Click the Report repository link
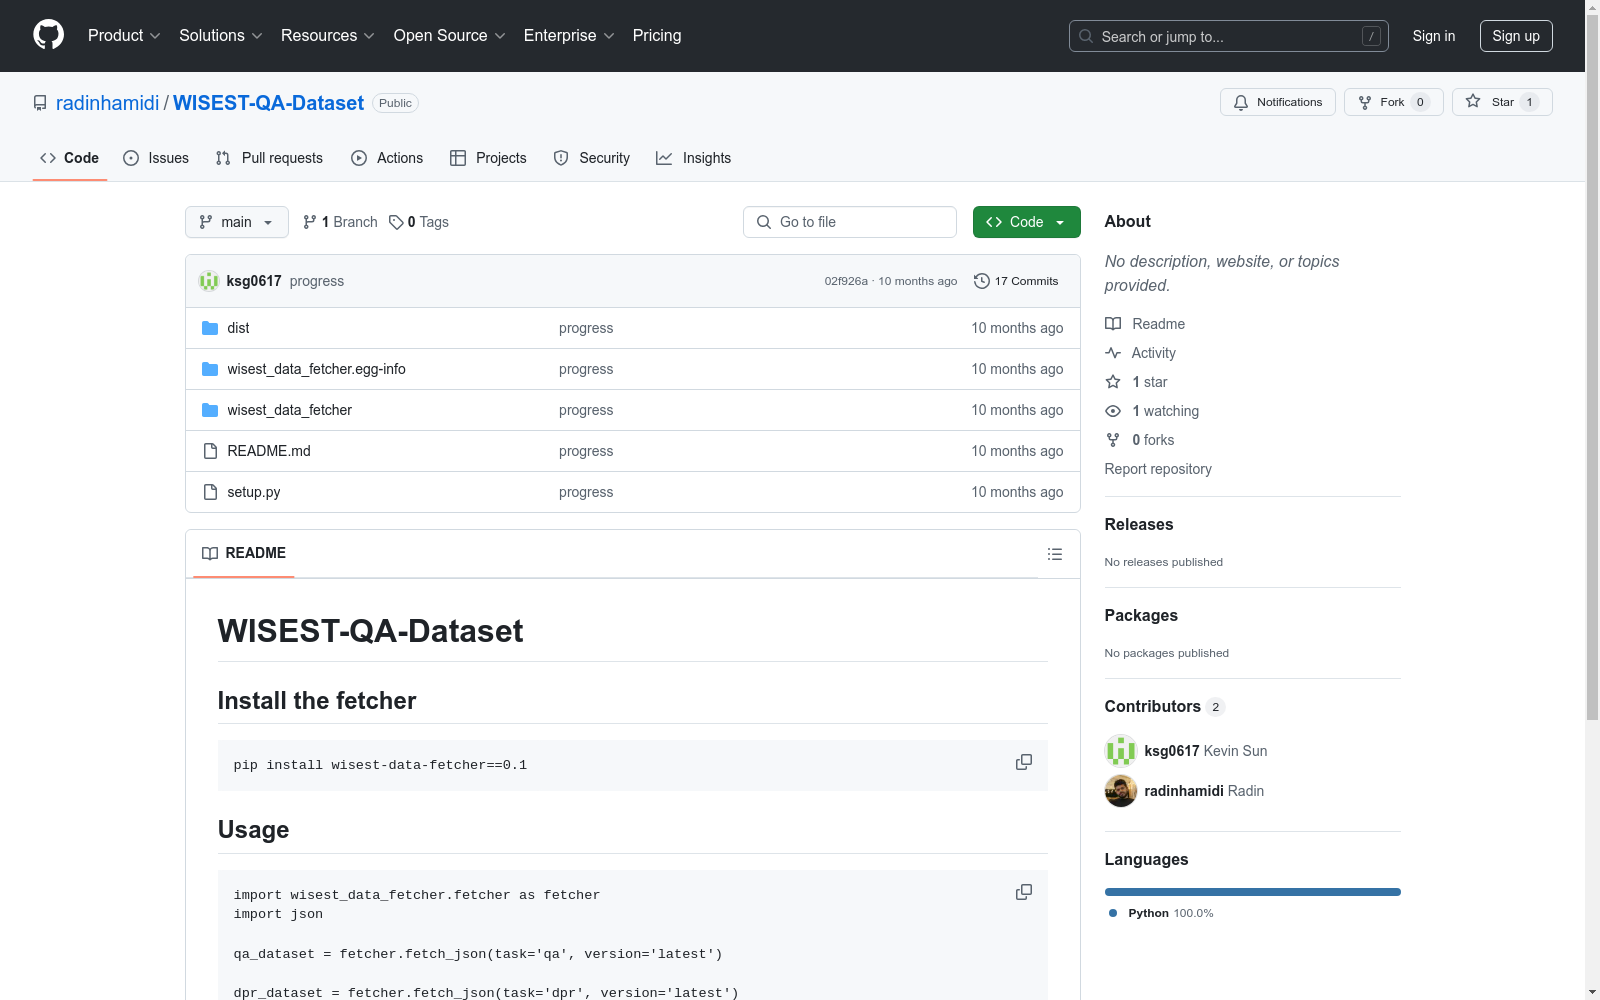Image resolution: width=1600 pixels, height=1000 pixels. [x=1158, y=469]
